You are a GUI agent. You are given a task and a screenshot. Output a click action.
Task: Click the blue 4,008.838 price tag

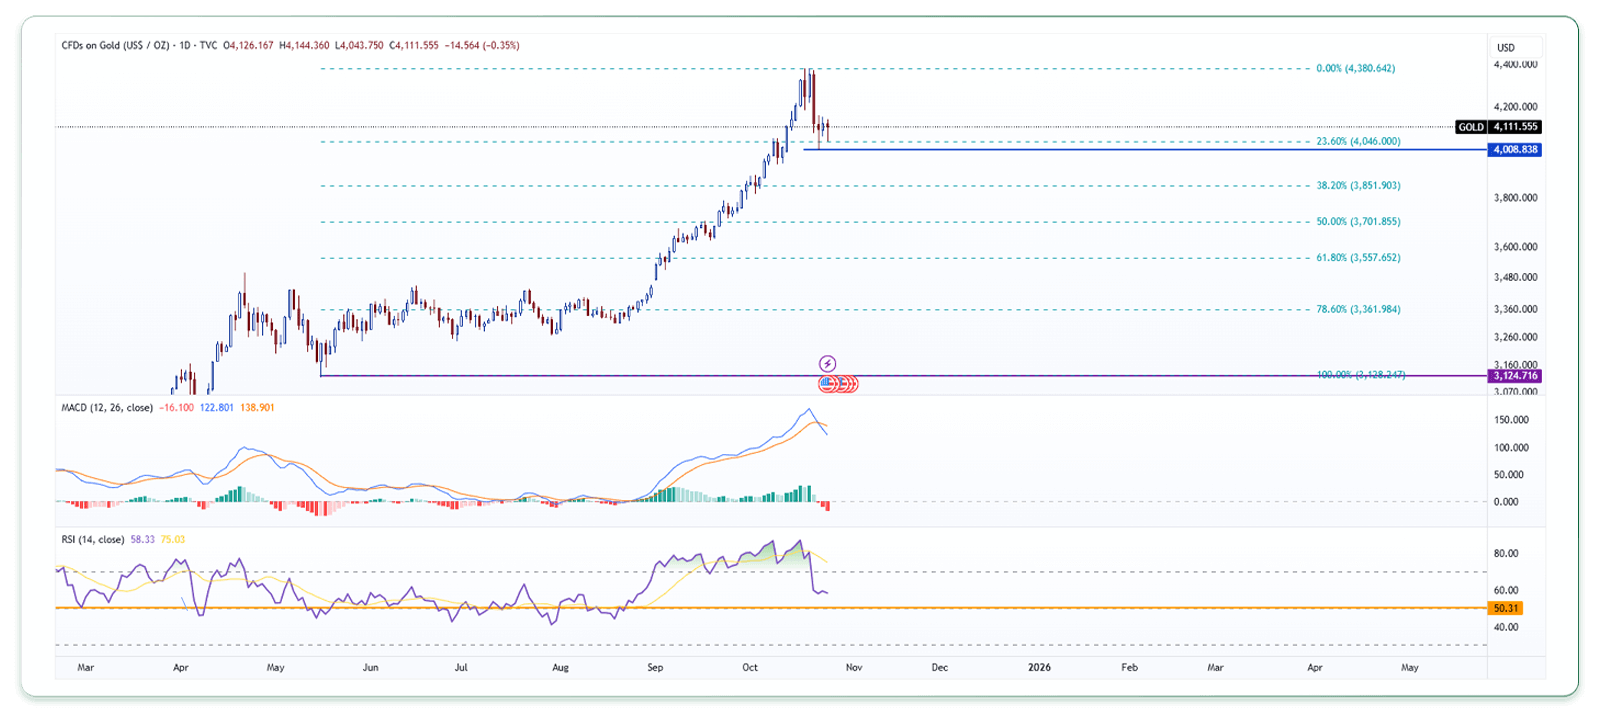(x=1515, y=150)
